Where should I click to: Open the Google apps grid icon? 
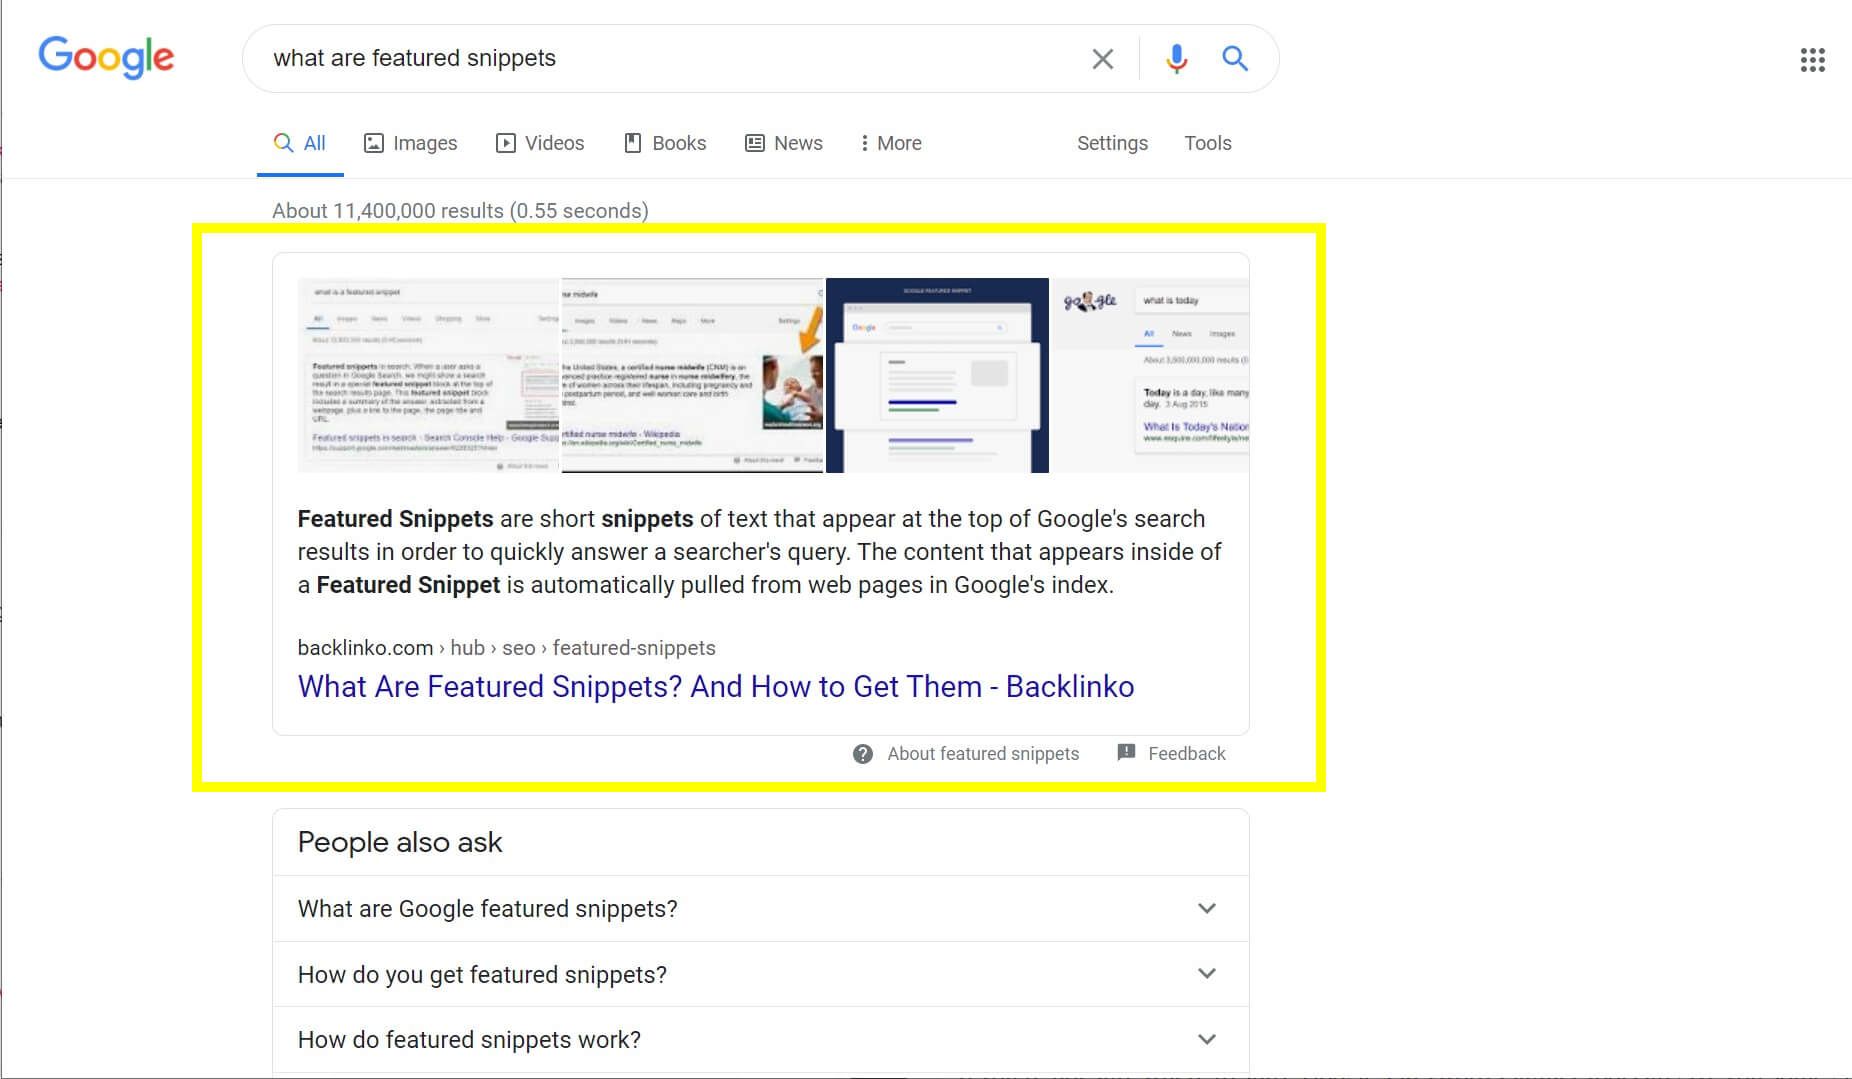click(1813, 59)
